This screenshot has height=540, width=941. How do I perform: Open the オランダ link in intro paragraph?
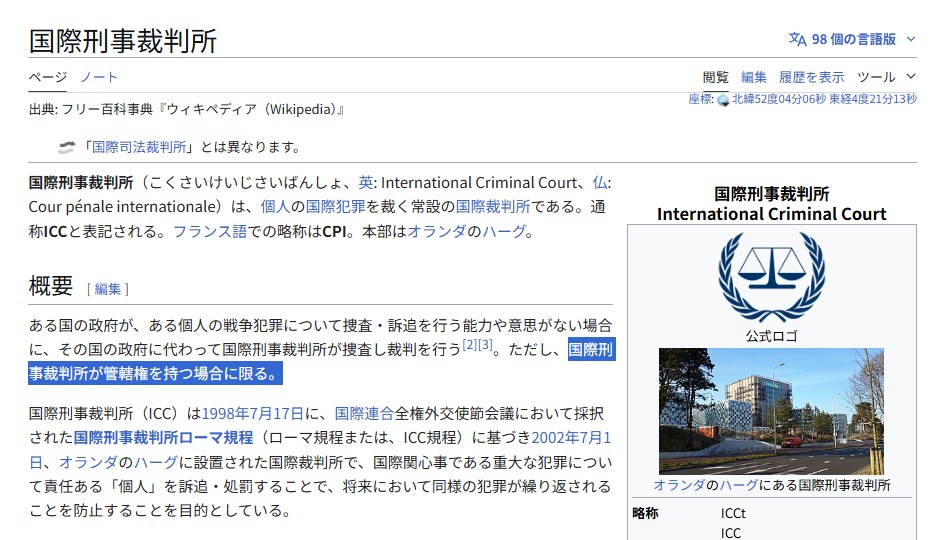(437, 231)
